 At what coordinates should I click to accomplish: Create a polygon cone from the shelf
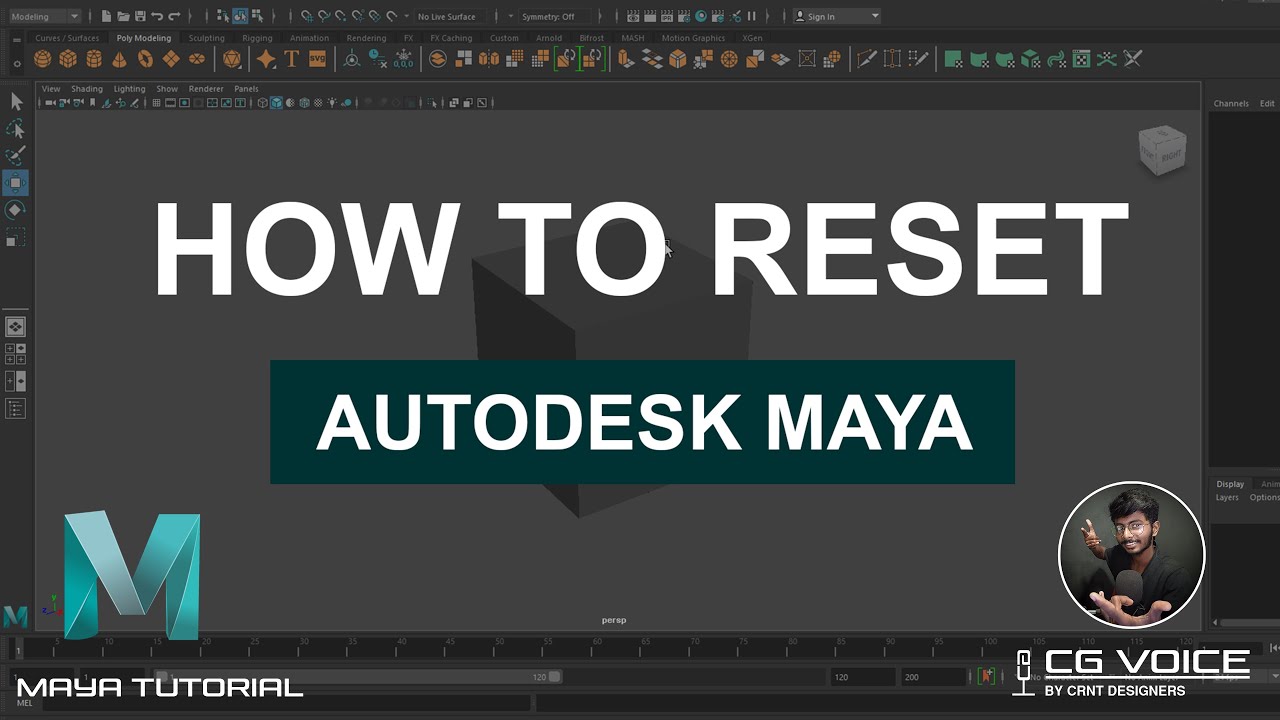[x=120, y=60]
